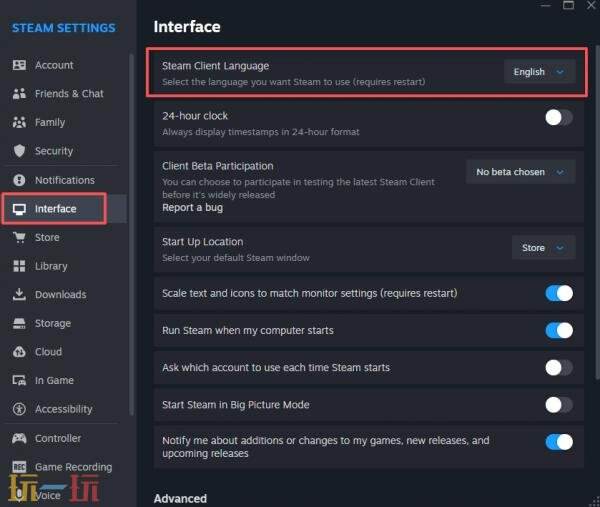600x507 pixels.
Task: Click the Friends & Chat people icon
Action: coord(19,94)
